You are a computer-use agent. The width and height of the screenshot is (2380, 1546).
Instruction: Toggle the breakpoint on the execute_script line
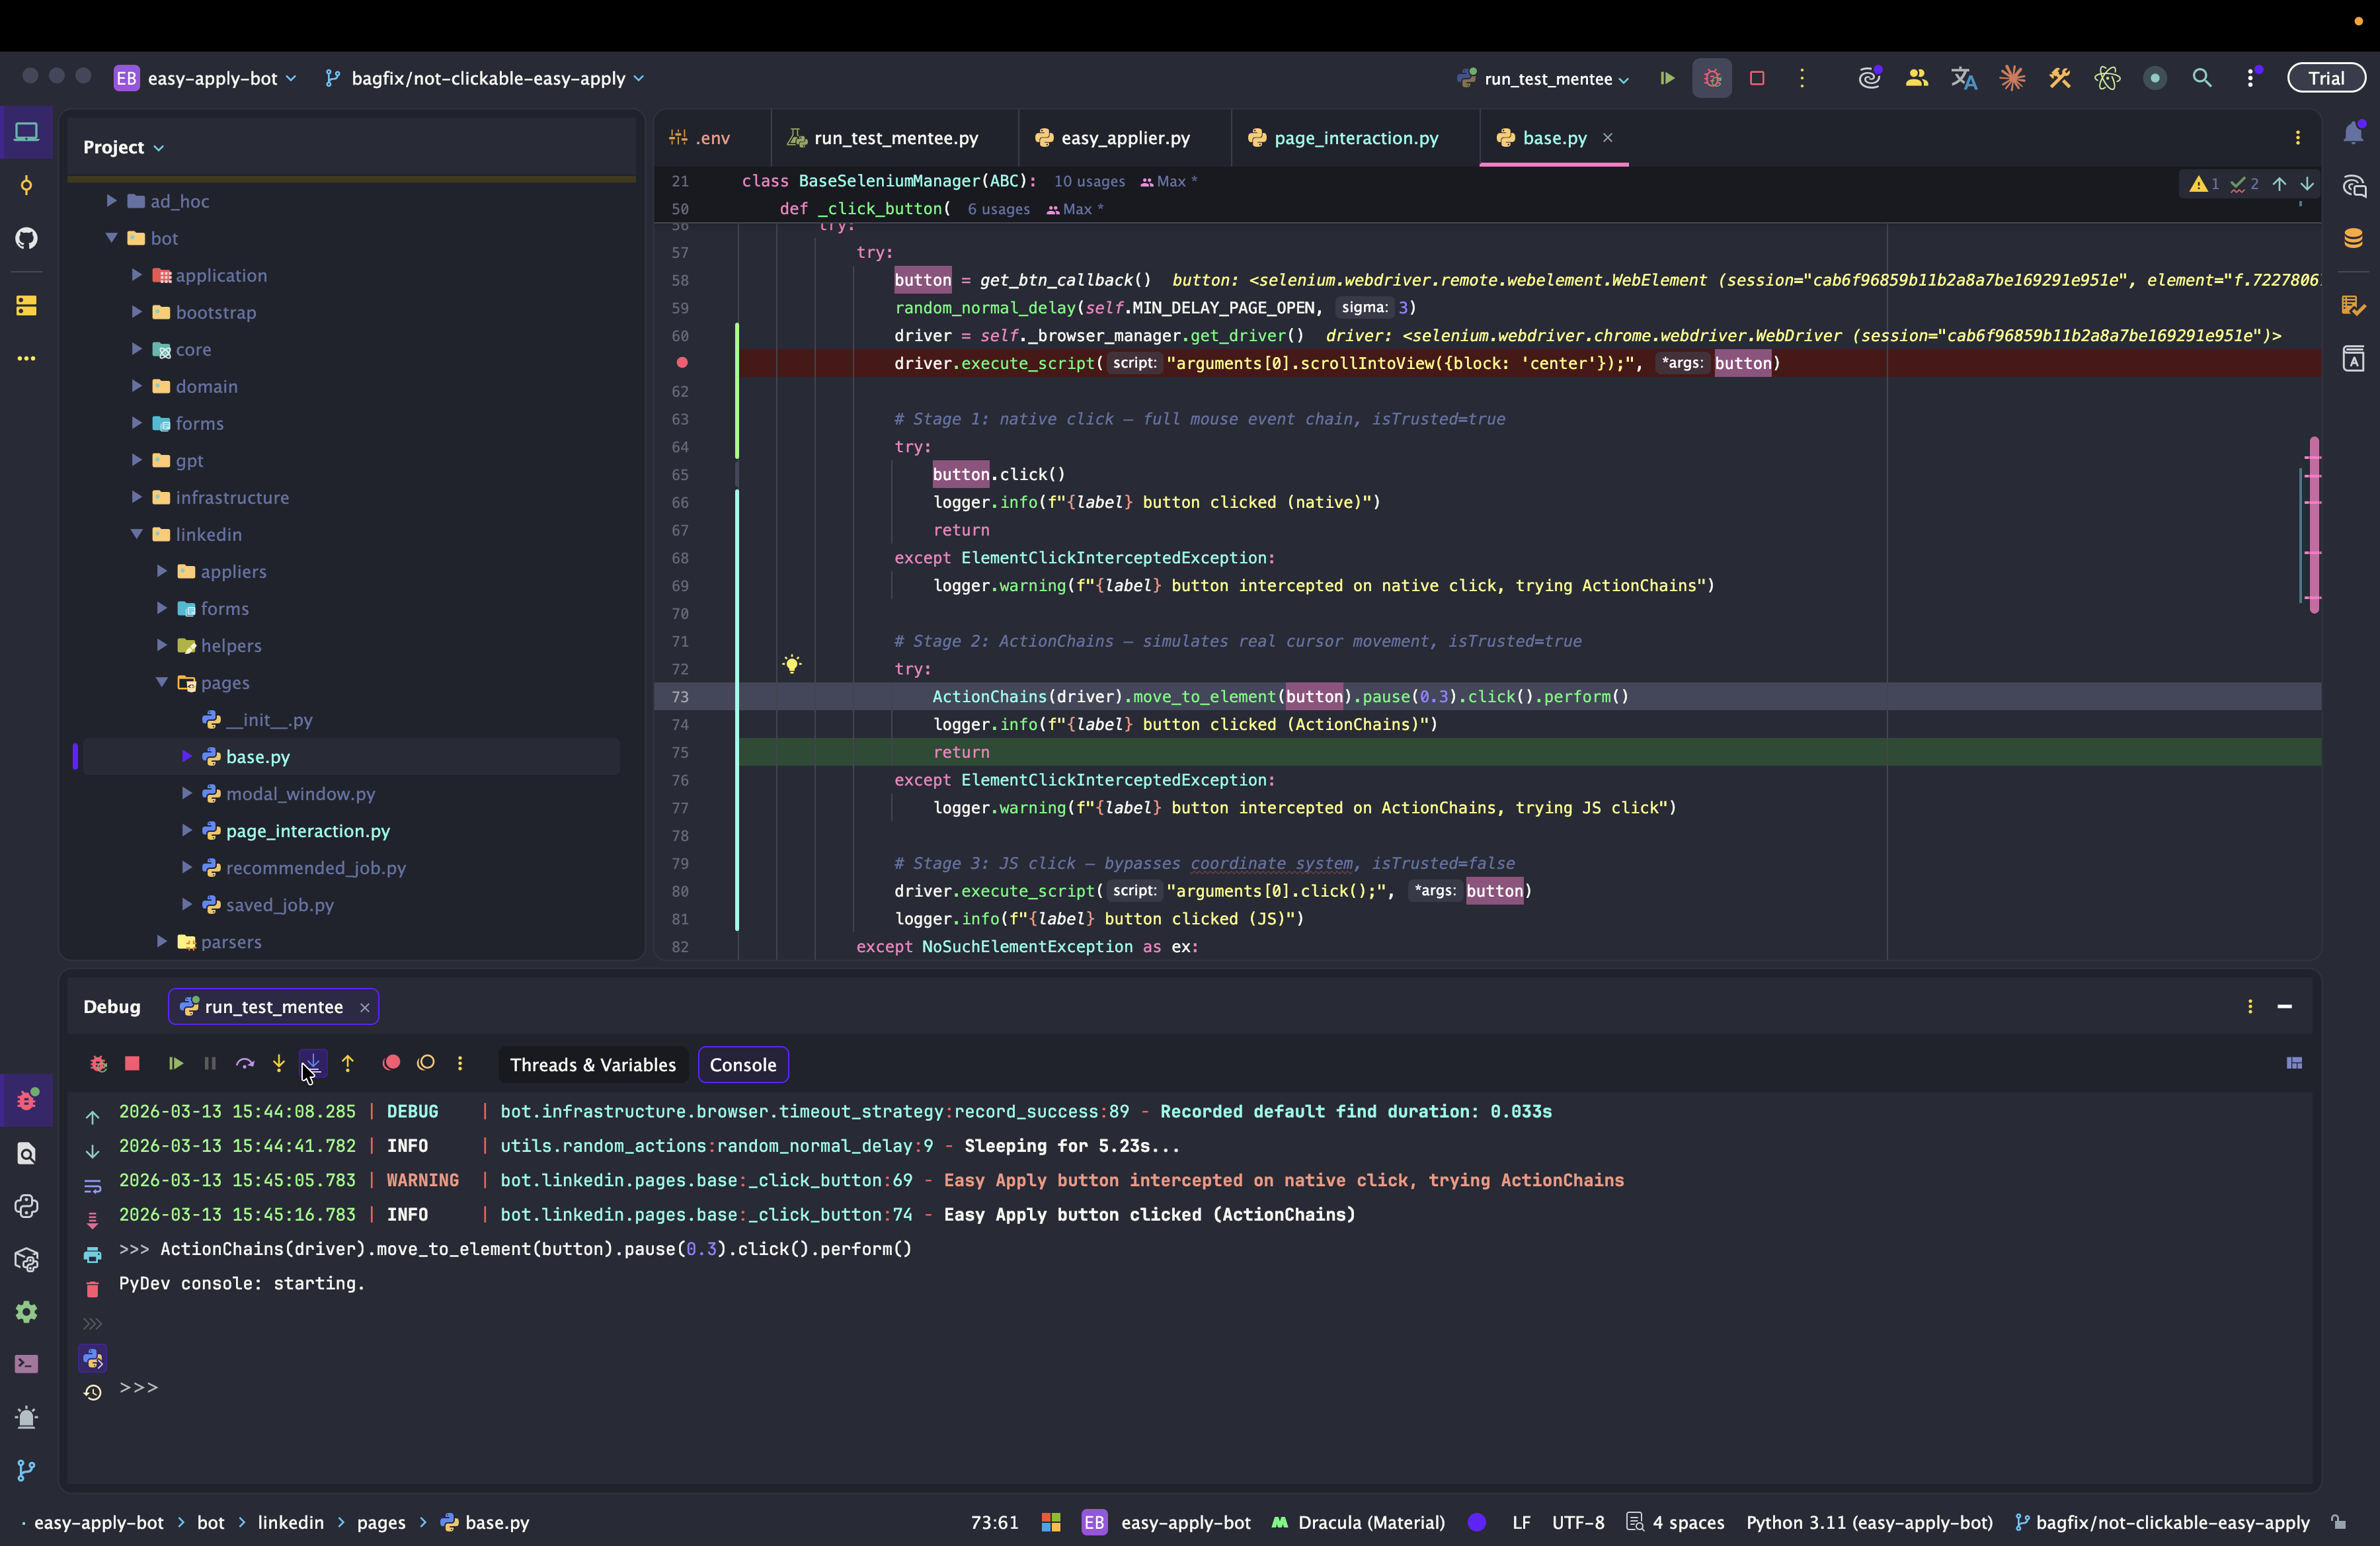682,363
